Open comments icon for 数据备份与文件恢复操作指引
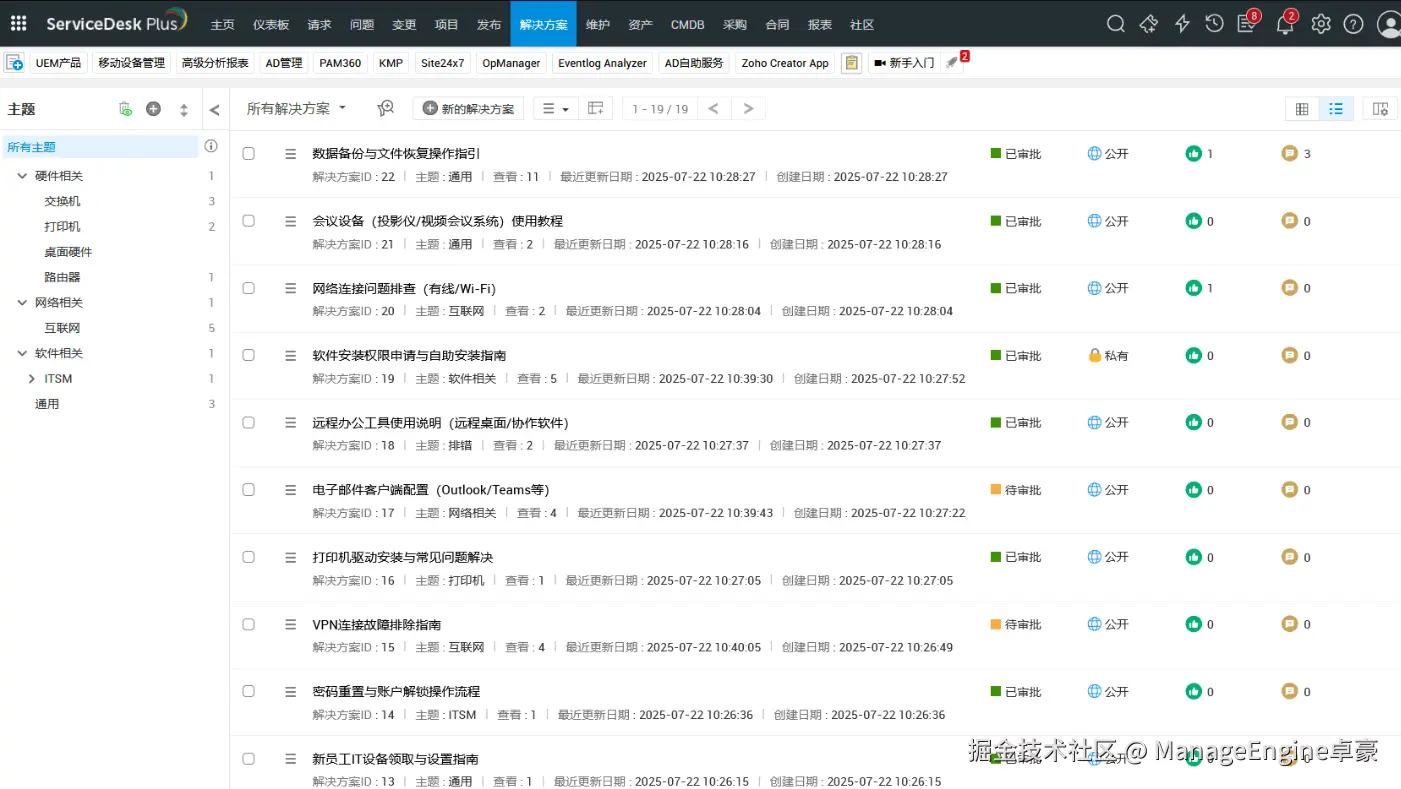The image size is (1401, 789). point(1289,154)
